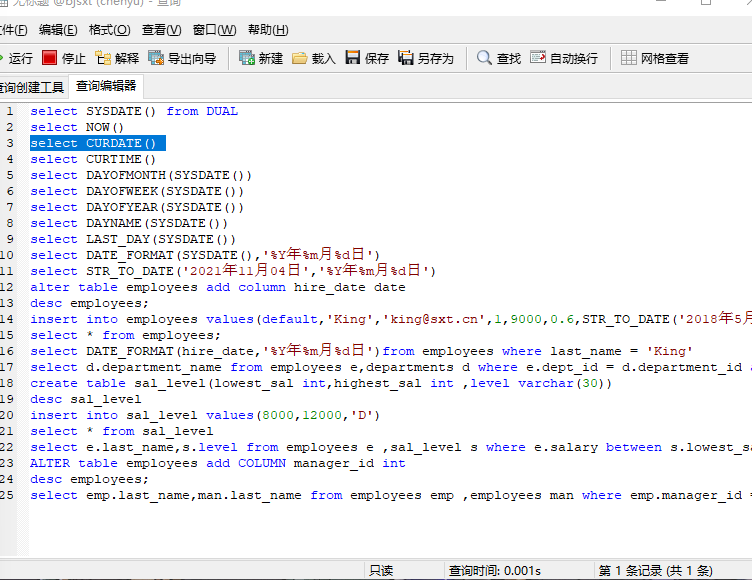
Task: Click 'select emp.last_name,man.last_name' line
Action: click(x=391, y=495)
